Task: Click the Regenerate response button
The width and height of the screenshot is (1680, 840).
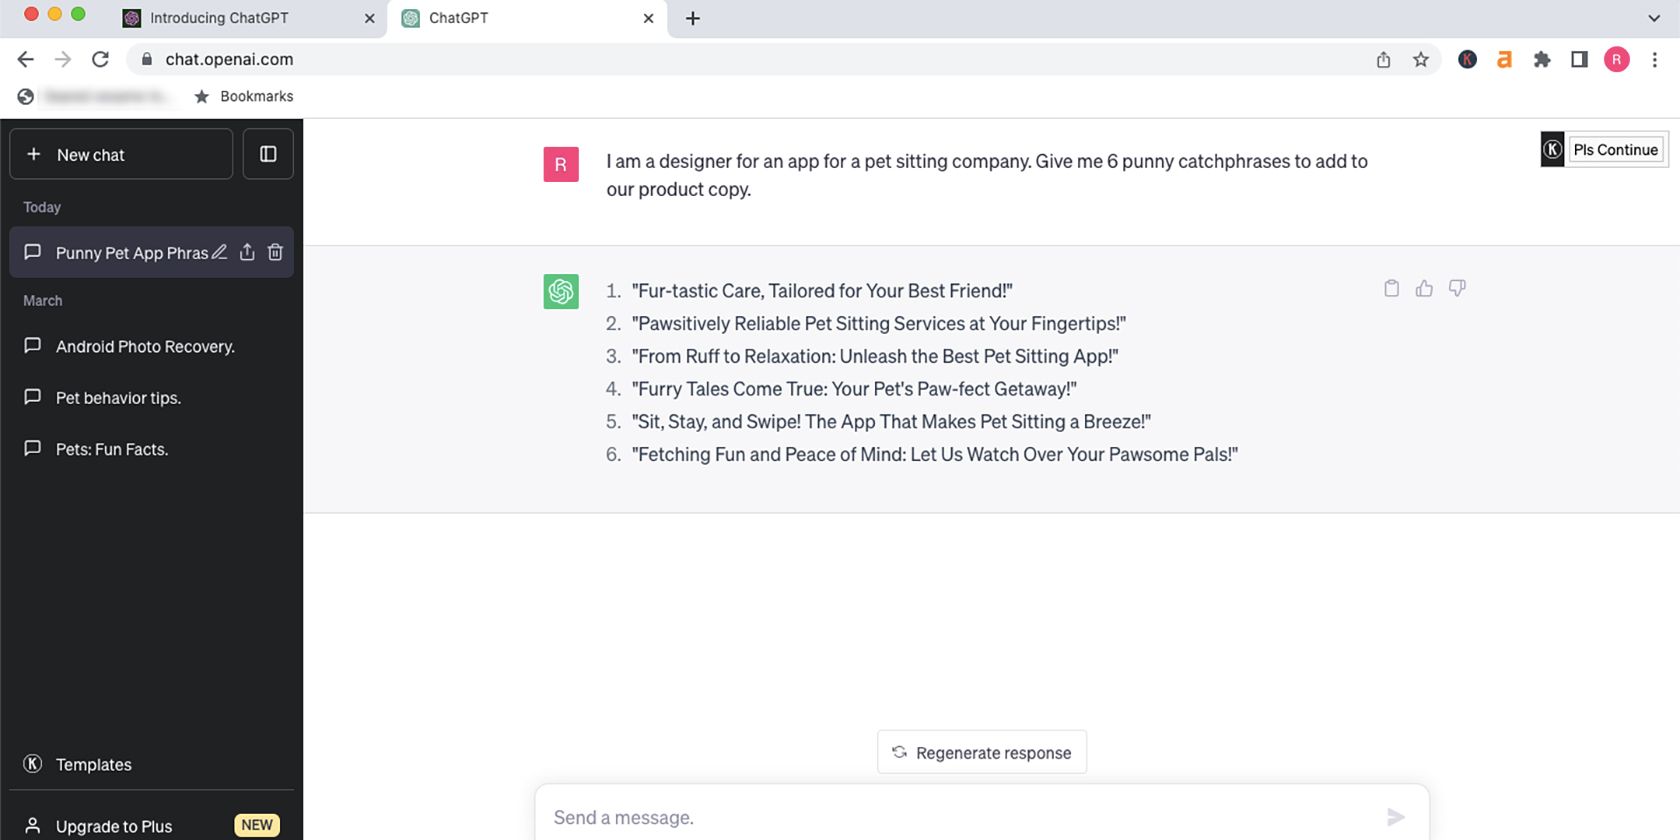Action: coord(982,752)
